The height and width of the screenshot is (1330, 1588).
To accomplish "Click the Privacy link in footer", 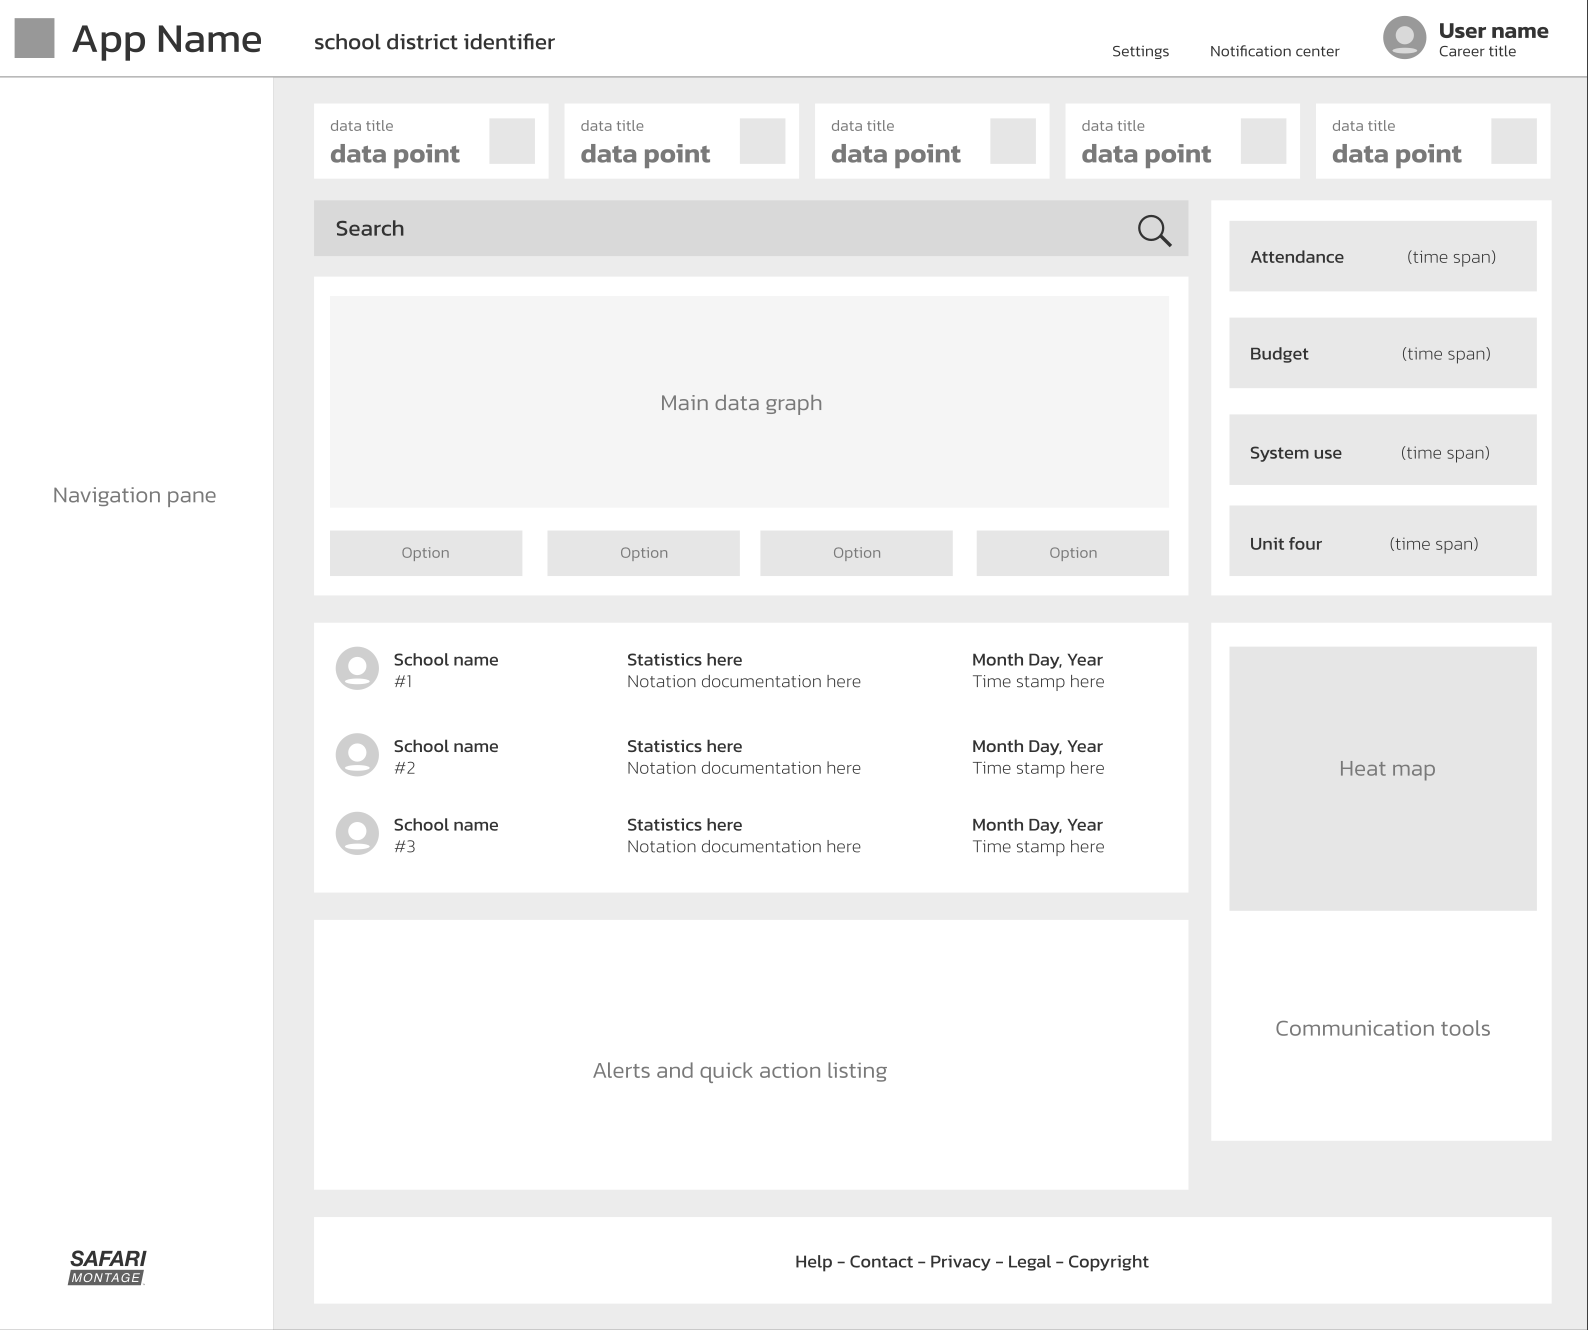I will [960, 1262].
